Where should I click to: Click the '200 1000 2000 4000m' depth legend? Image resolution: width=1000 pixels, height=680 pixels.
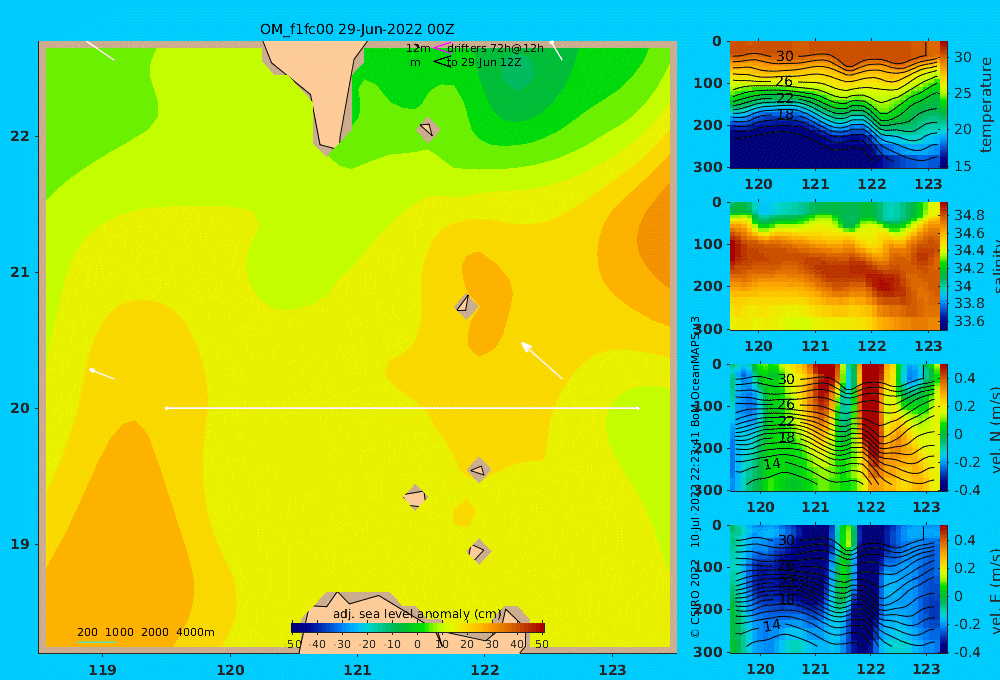click(x=145, y=632)
